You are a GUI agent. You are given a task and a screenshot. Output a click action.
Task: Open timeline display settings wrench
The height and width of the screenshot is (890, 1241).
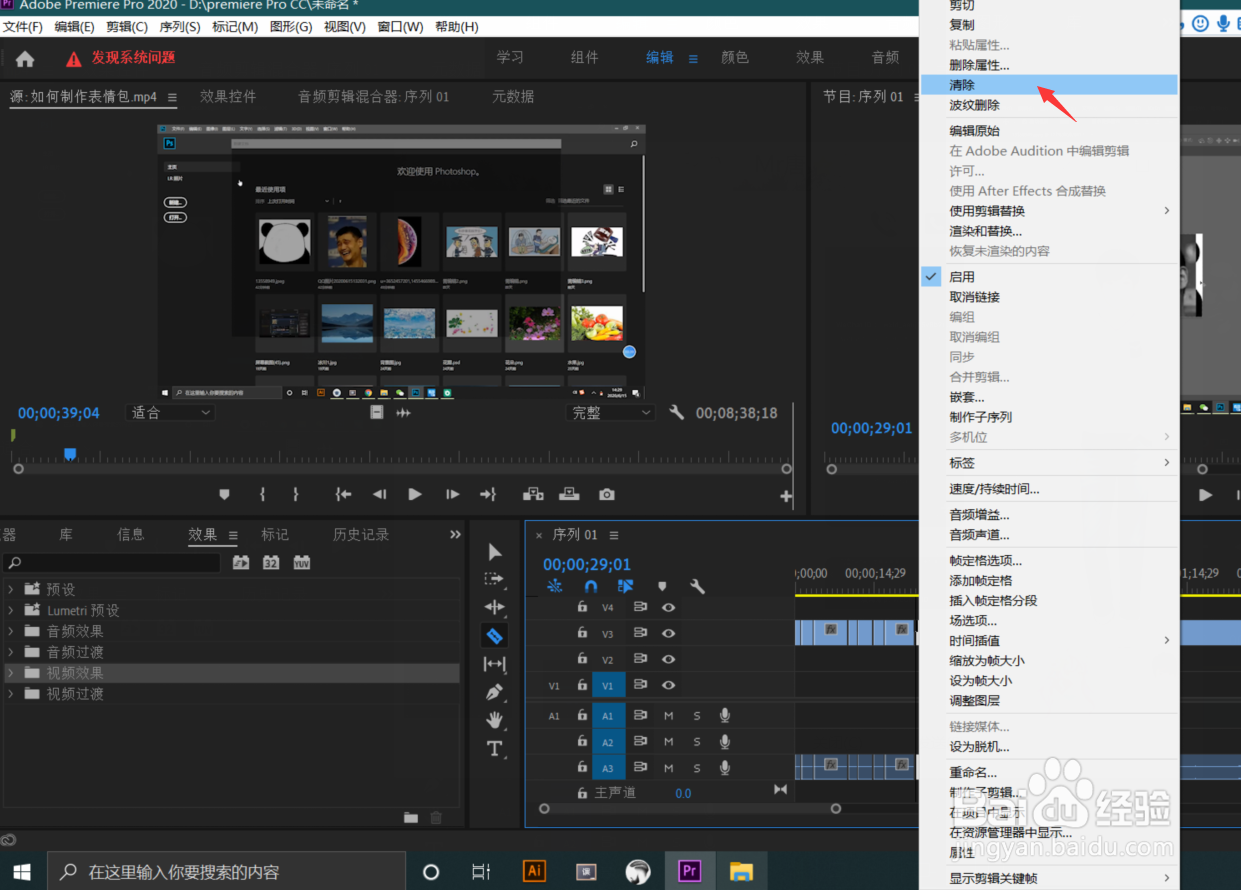point(697,587)
